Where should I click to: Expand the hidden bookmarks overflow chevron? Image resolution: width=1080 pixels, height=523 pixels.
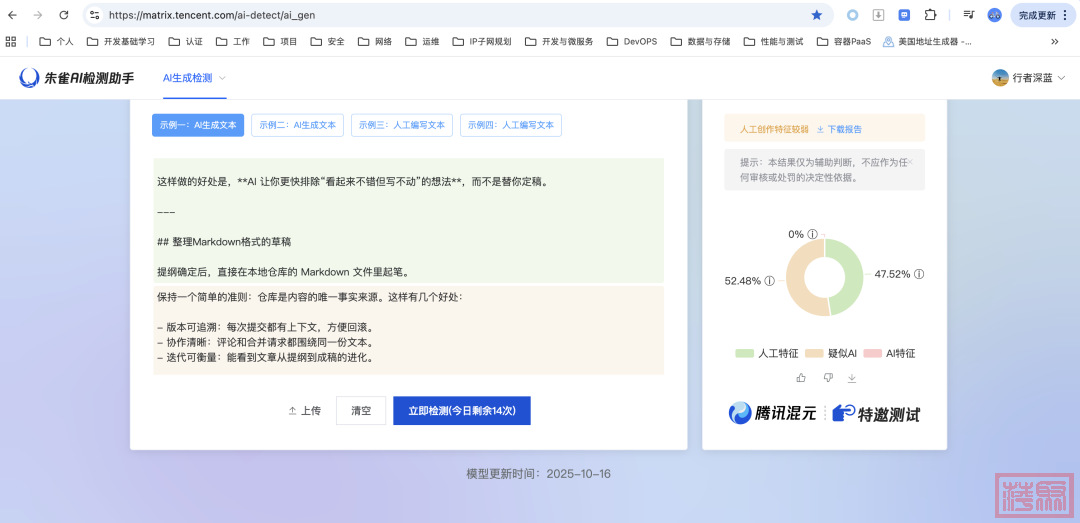point(1054,42)
